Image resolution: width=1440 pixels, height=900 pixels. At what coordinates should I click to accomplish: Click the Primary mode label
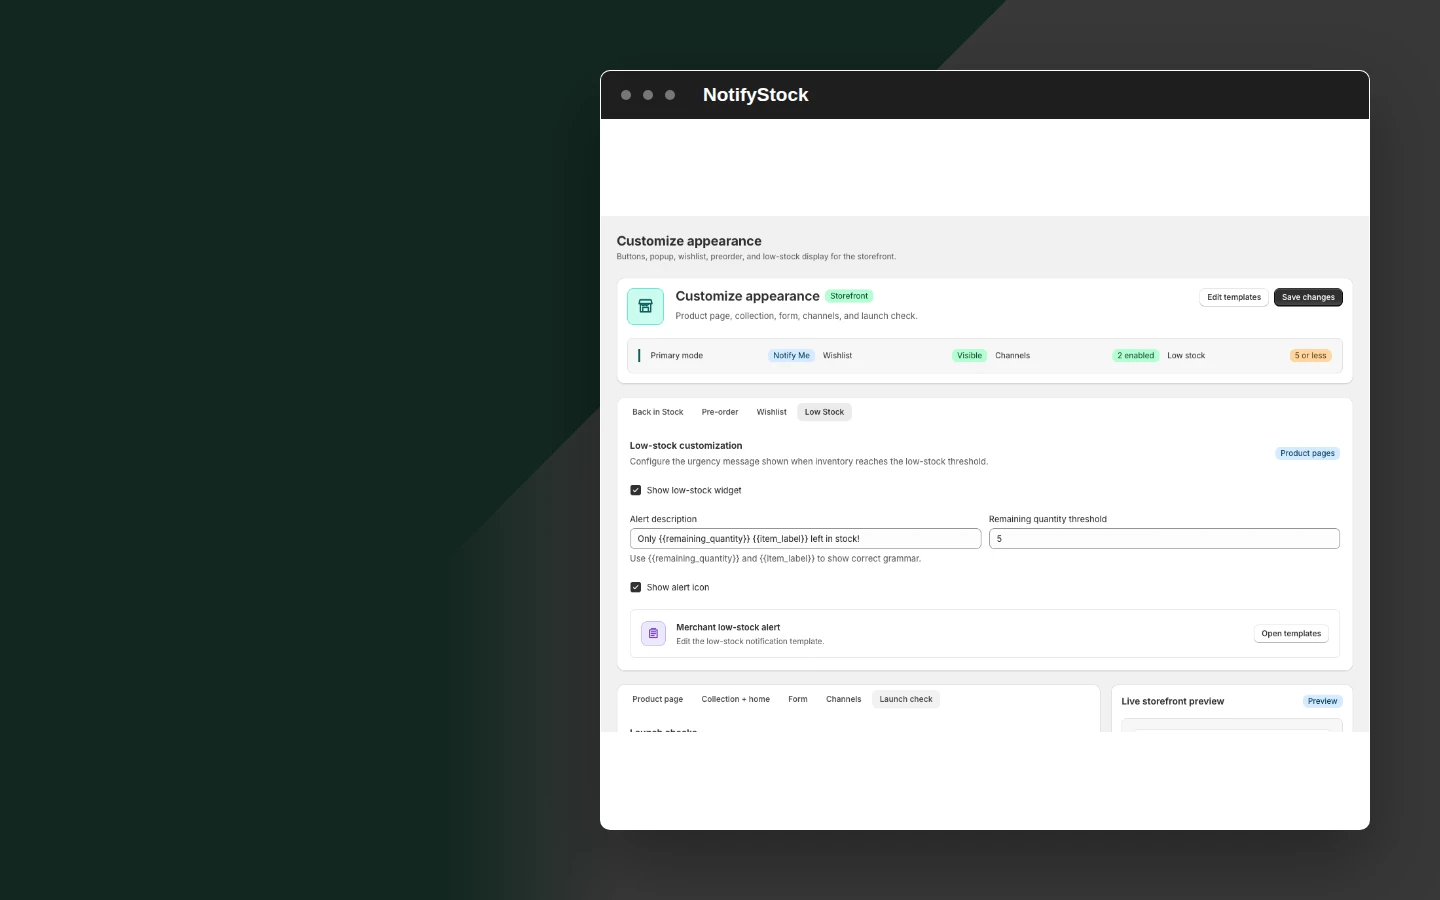click(676, 355)
